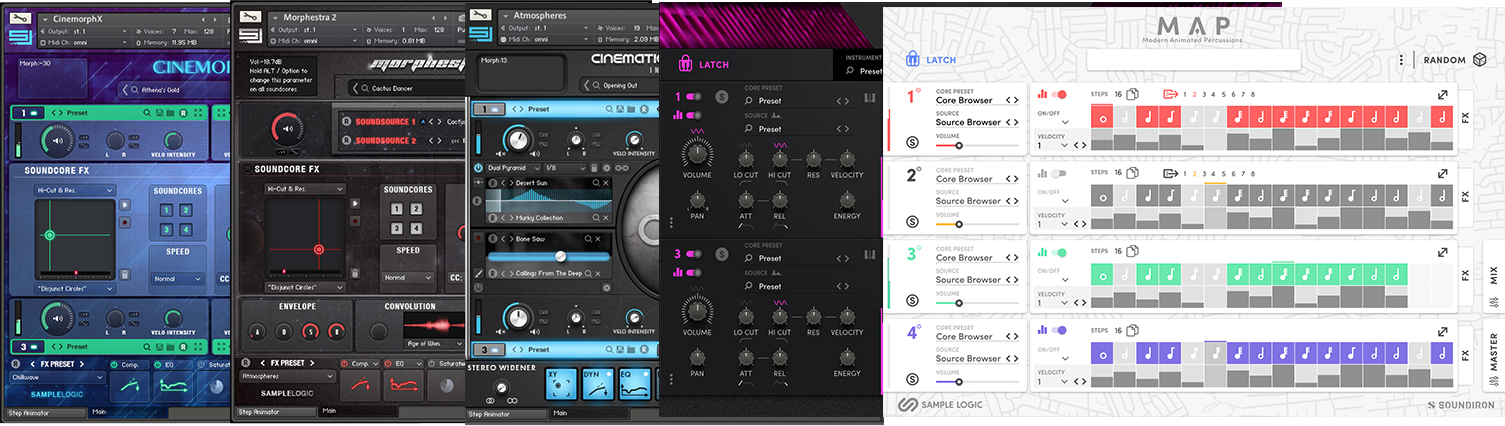The image size is (1505, 426).
Task: Clear the Bone Saw source with X icon
Action: pos(597,239)
